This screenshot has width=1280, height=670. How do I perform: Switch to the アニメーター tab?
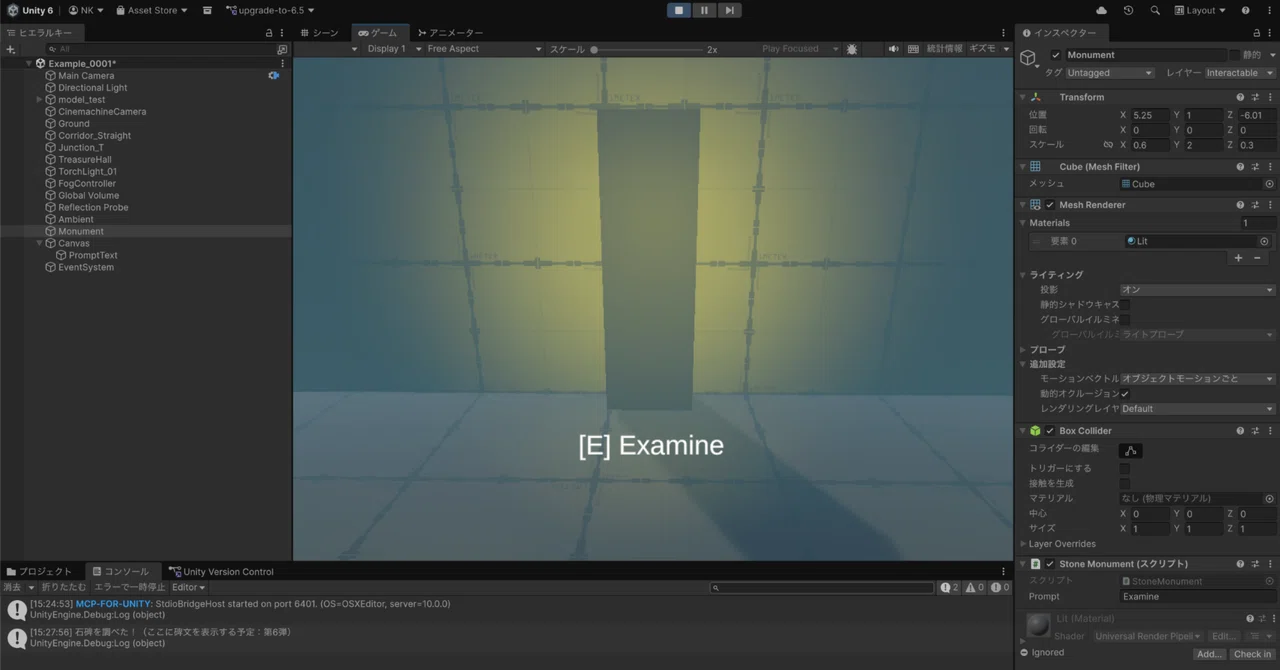(x=450, y=33)
